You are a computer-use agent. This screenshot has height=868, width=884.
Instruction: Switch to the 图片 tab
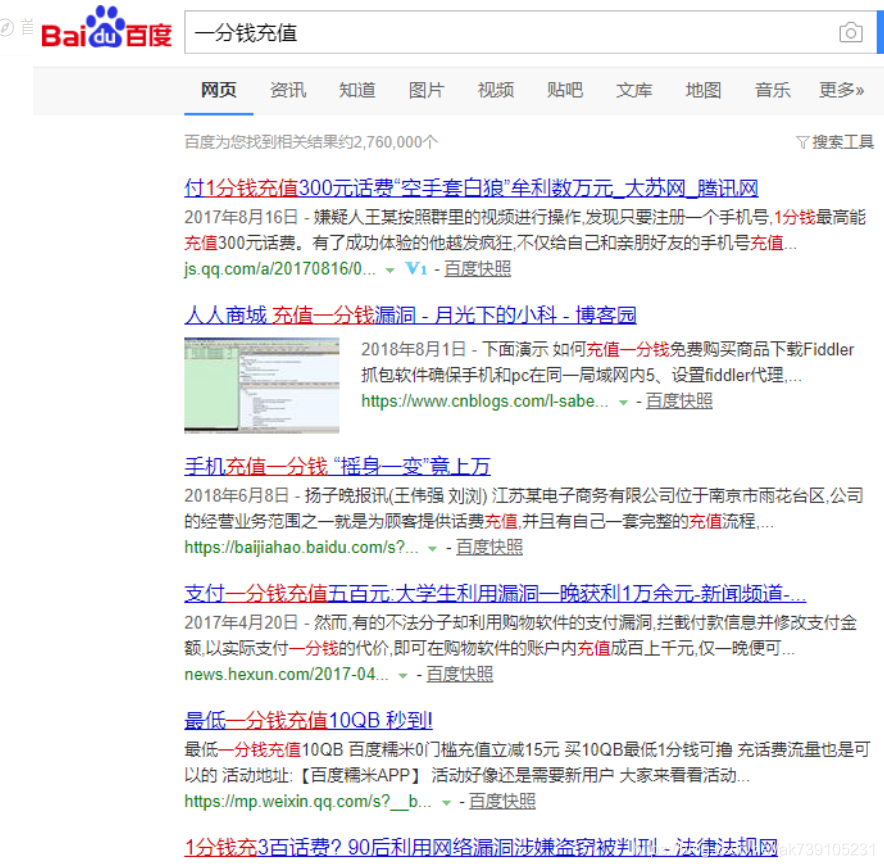[x=427, y=90]
